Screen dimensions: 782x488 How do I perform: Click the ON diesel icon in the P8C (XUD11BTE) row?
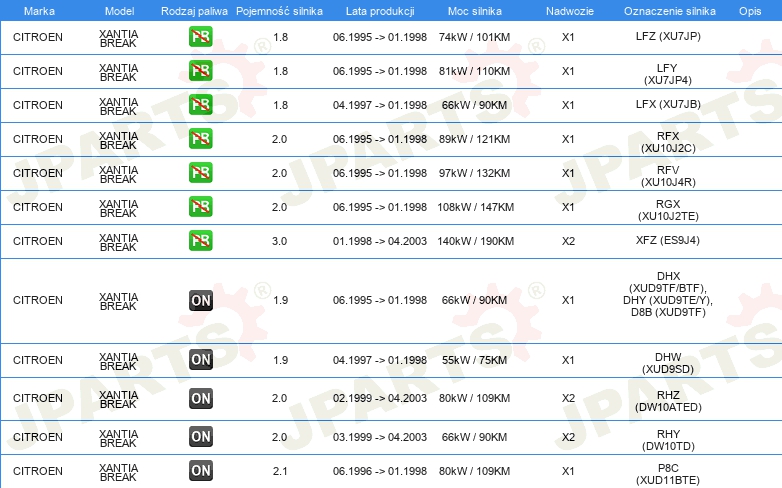[x=201, y=470]
